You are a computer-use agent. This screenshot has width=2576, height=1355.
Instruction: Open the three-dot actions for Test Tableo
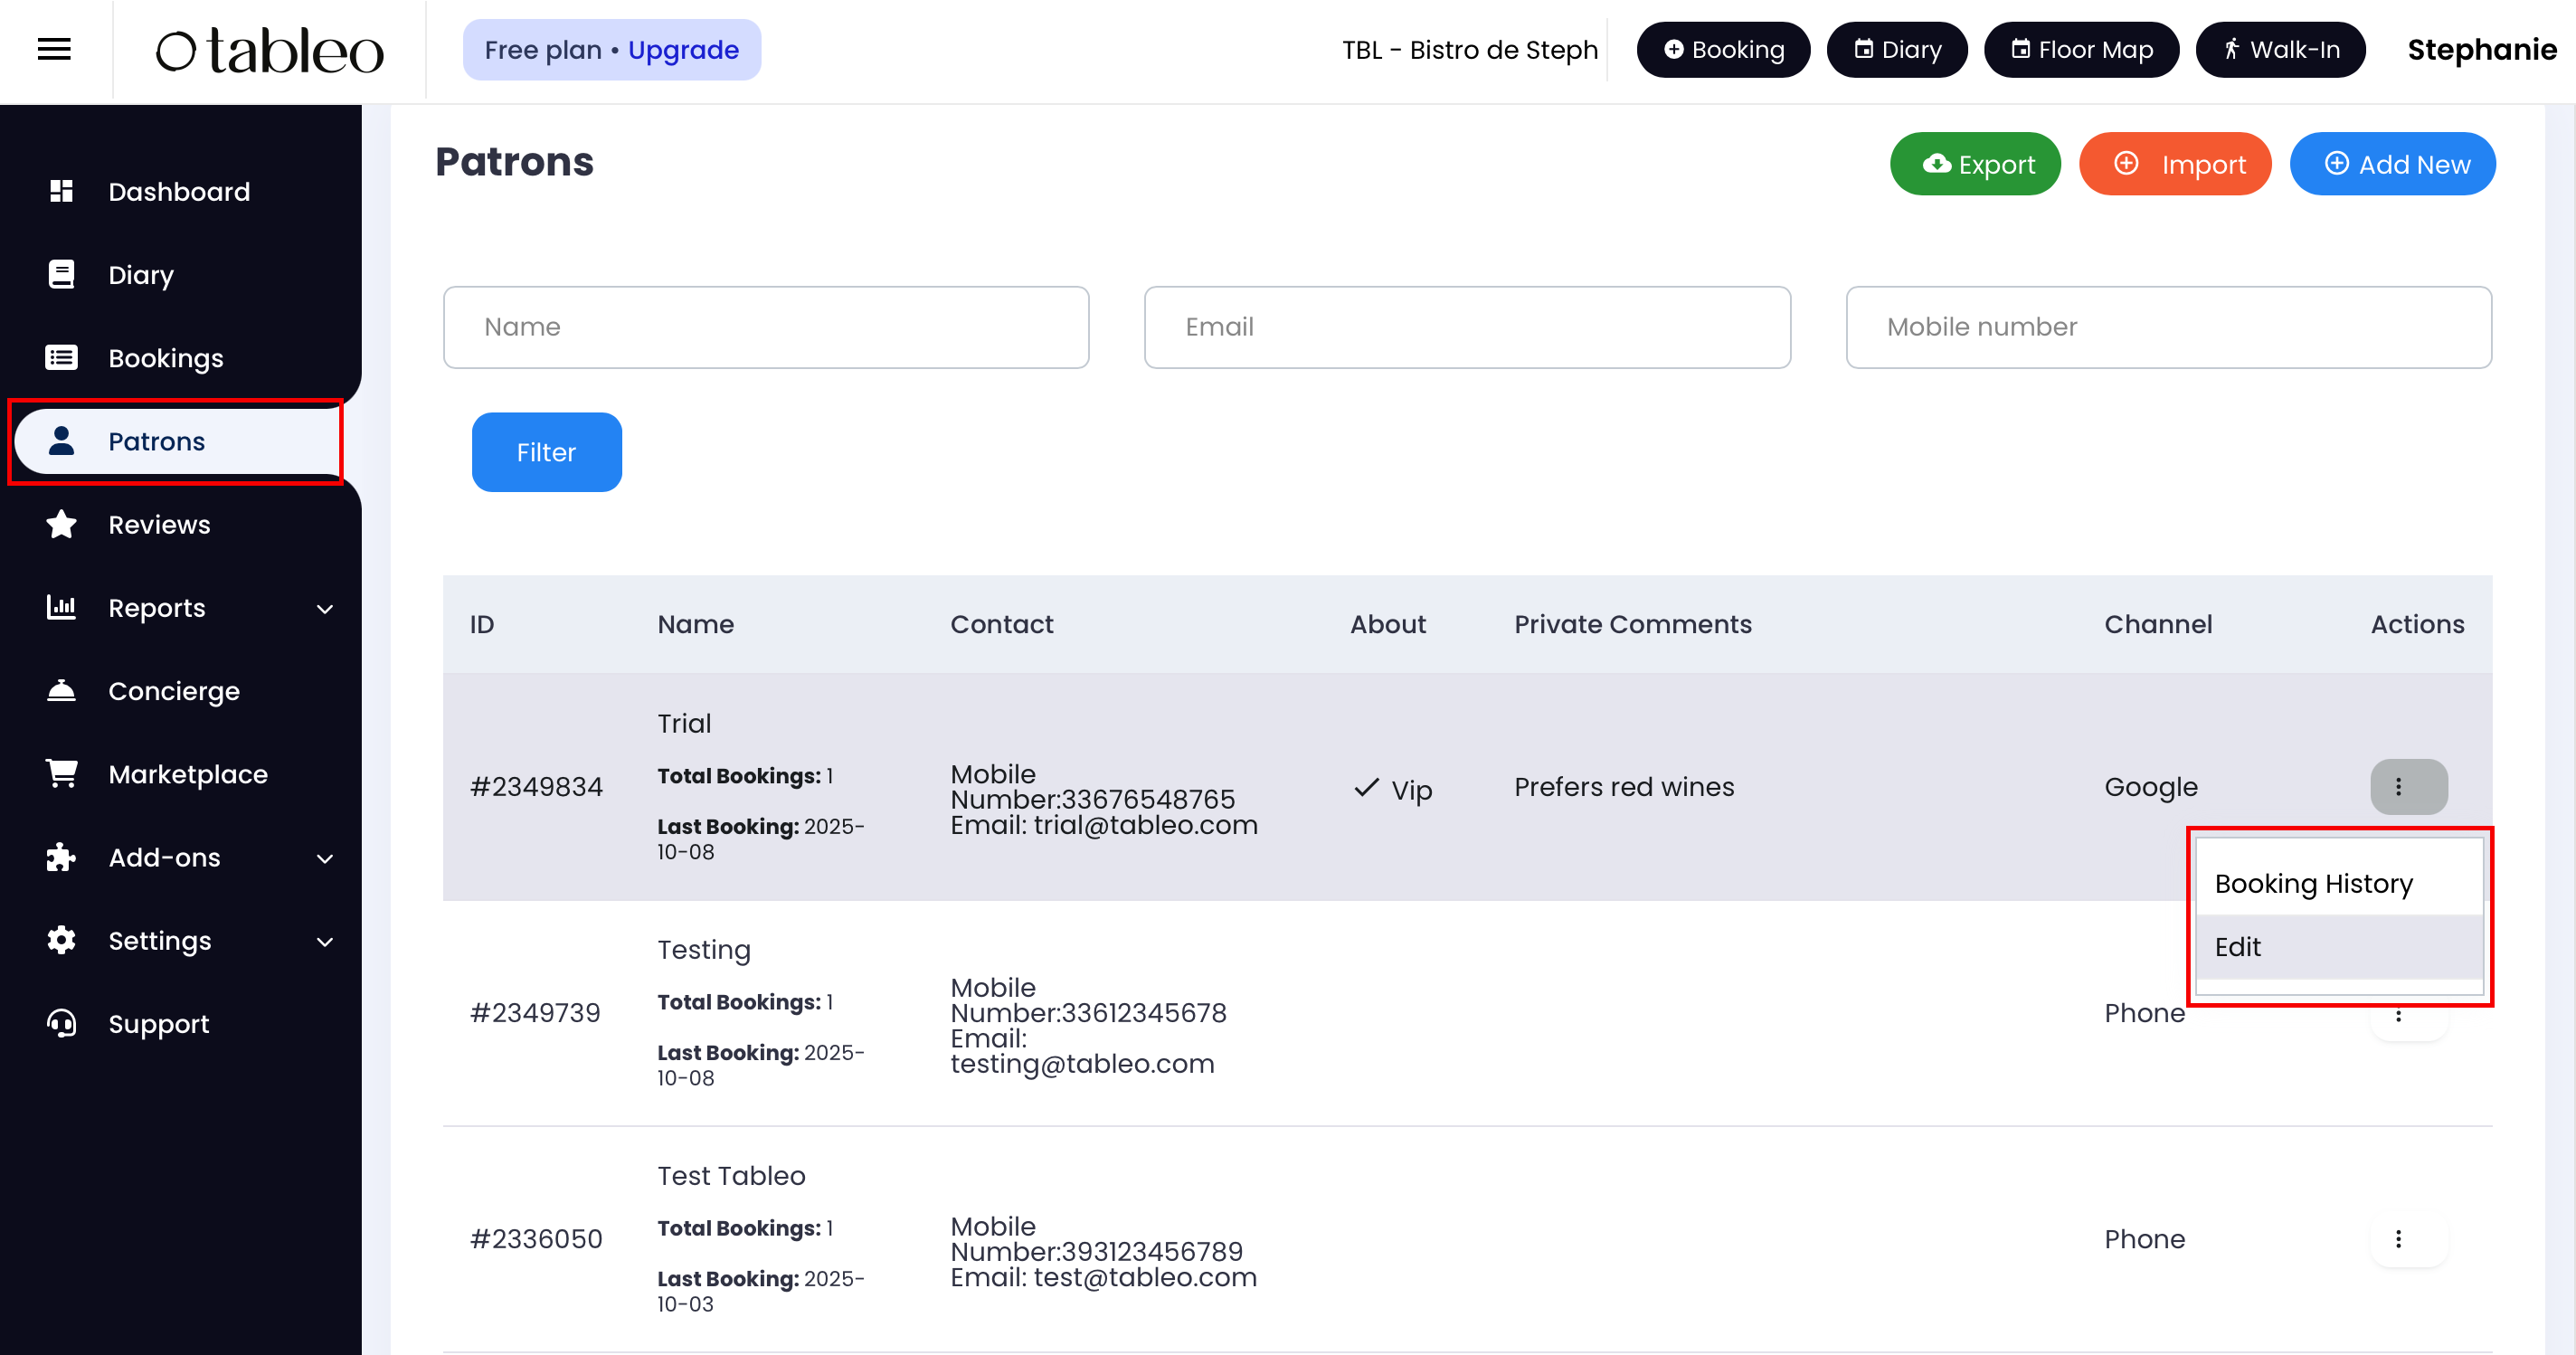click(x=2397, y=1239)
